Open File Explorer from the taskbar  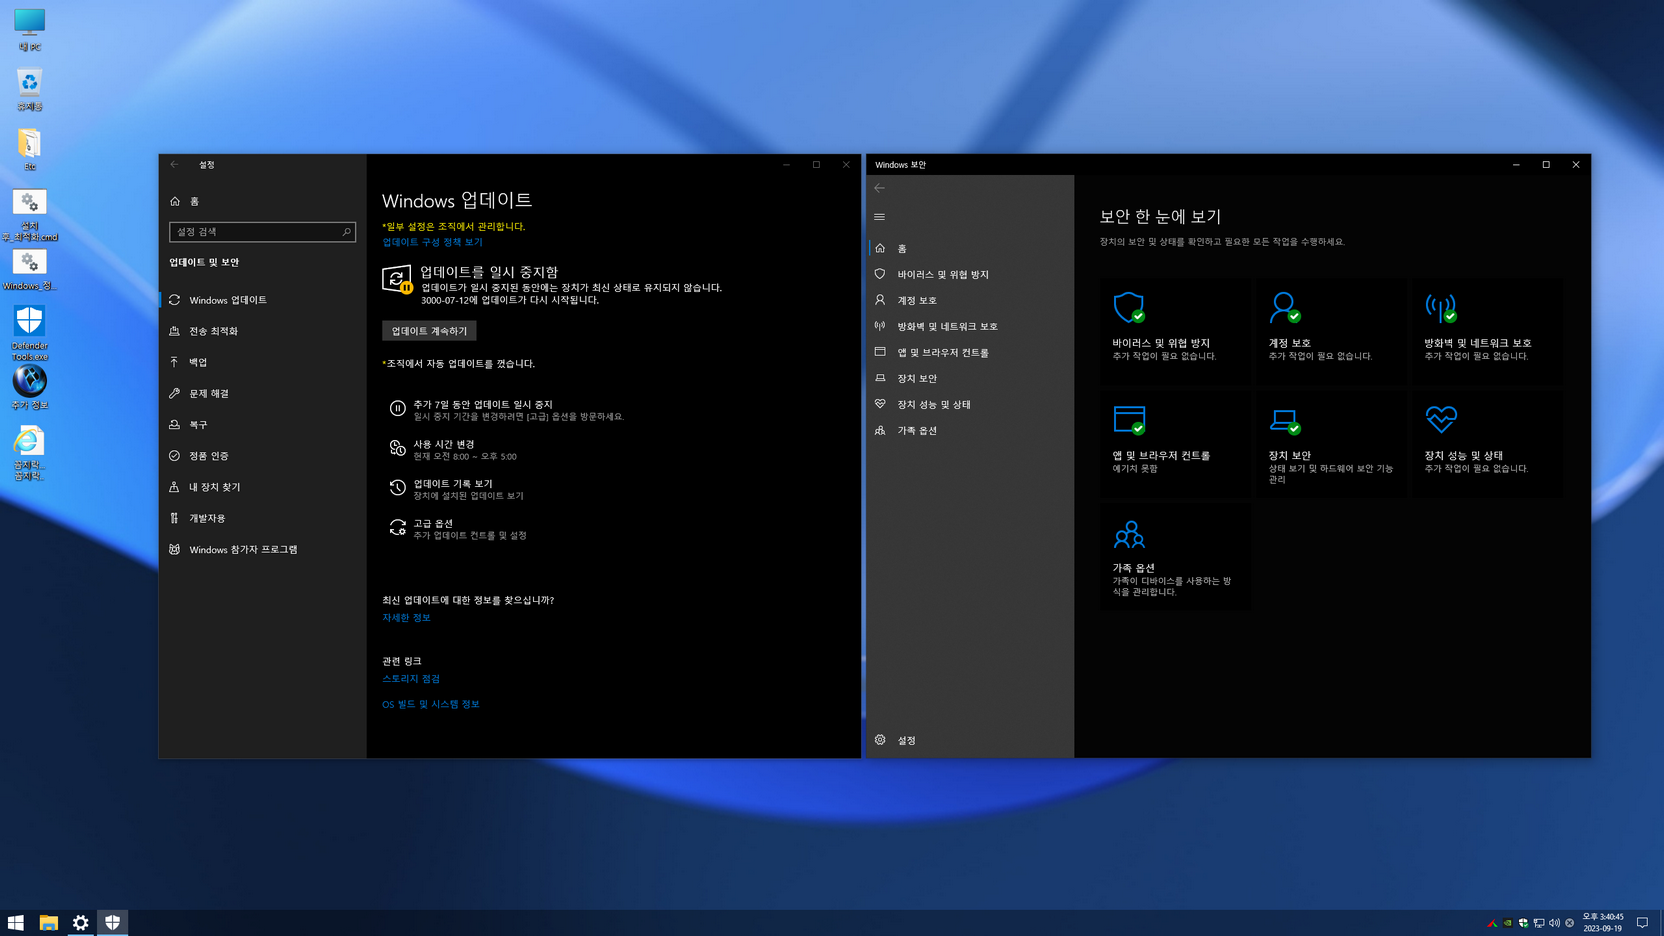[48, 923]
